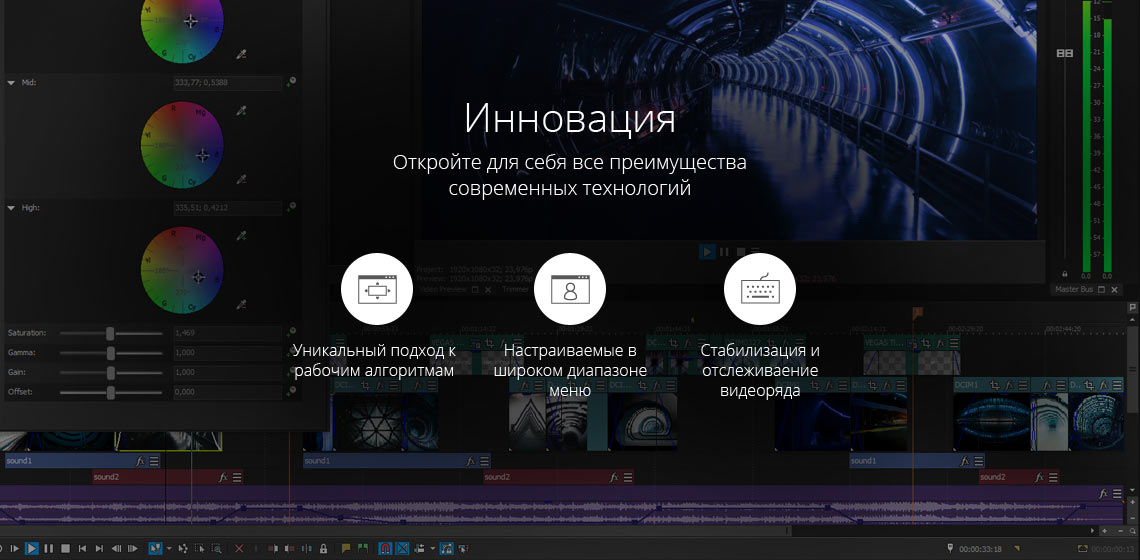Click the red Delete X icon
Viewport: 1140px width, 560px height.
(238, 548)
